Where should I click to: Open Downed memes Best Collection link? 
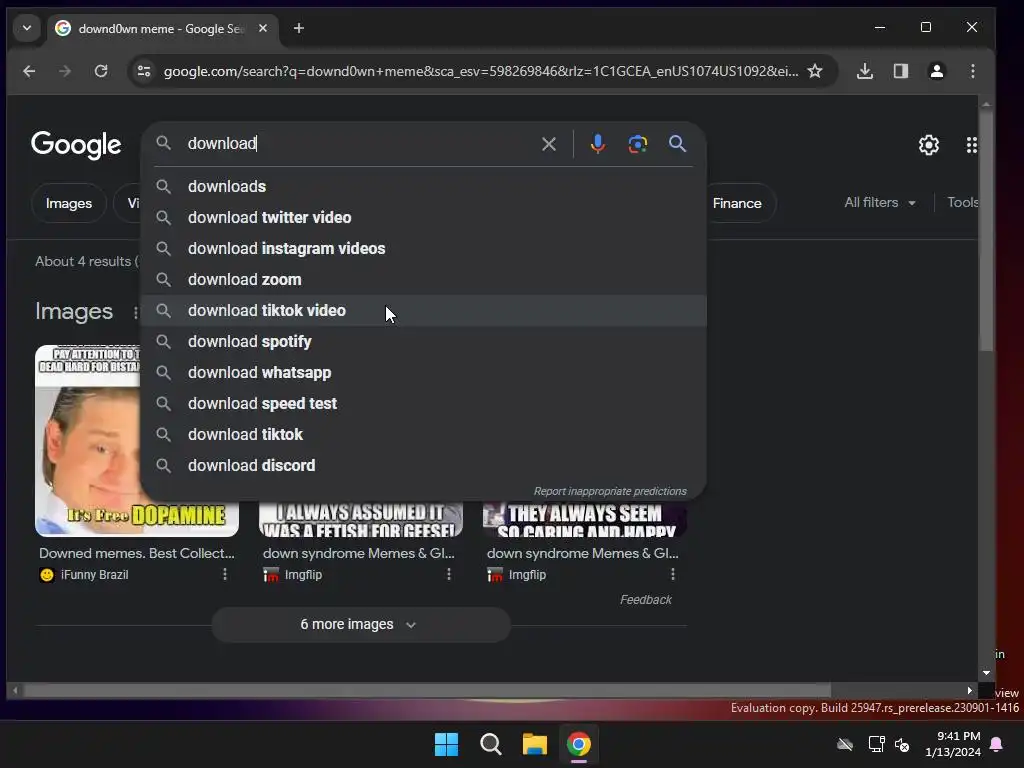(136, 553)
